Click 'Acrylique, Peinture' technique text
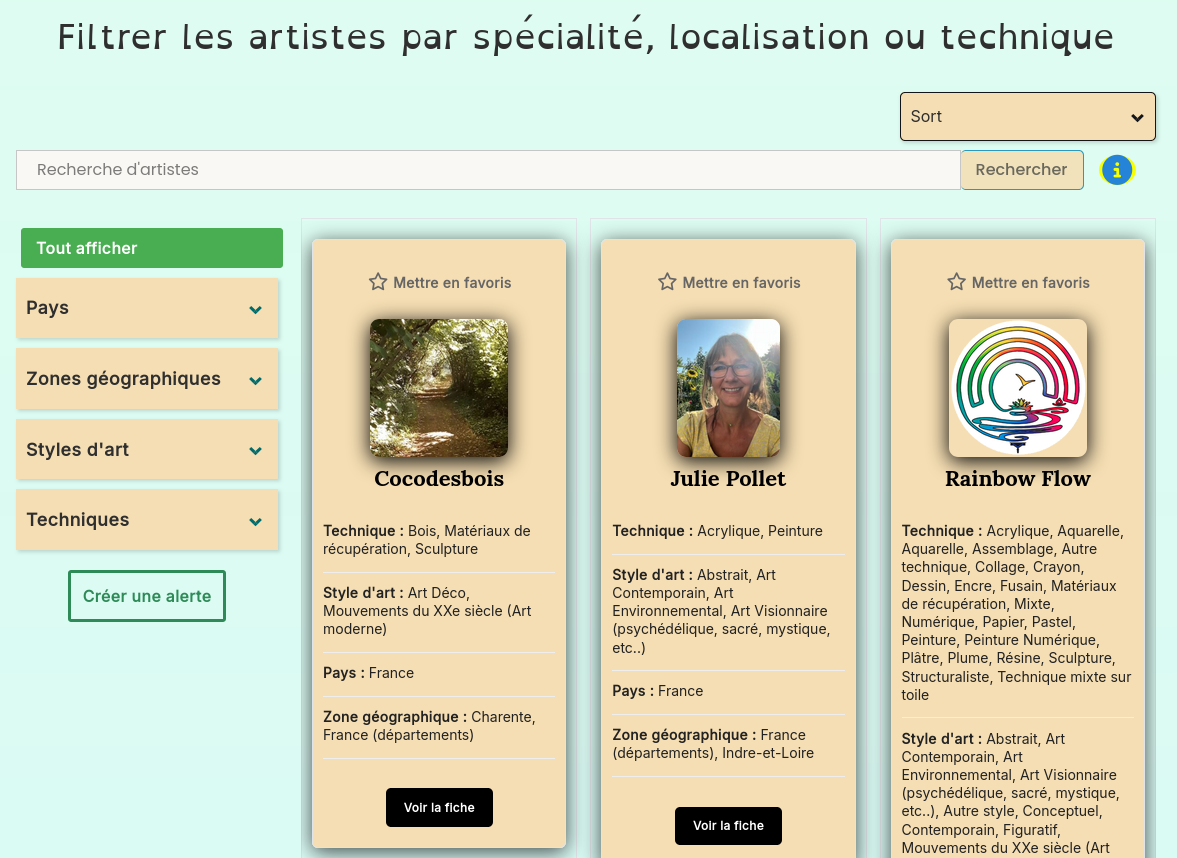This screenshot has width=1177, height=858. point(760,531)
